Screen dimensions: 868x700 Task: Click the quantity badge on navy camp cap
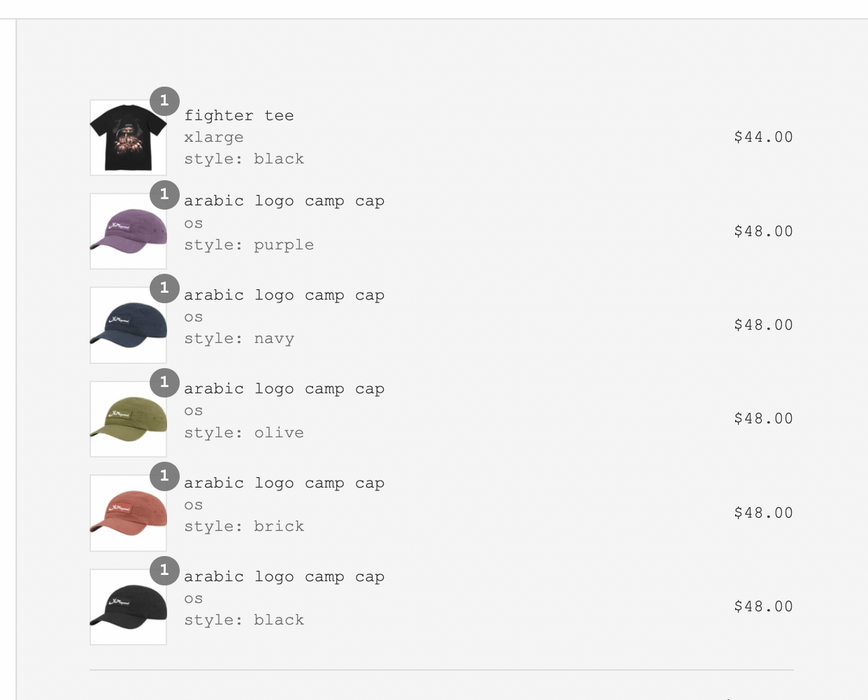pyautogui.click(x=164, y=288)
